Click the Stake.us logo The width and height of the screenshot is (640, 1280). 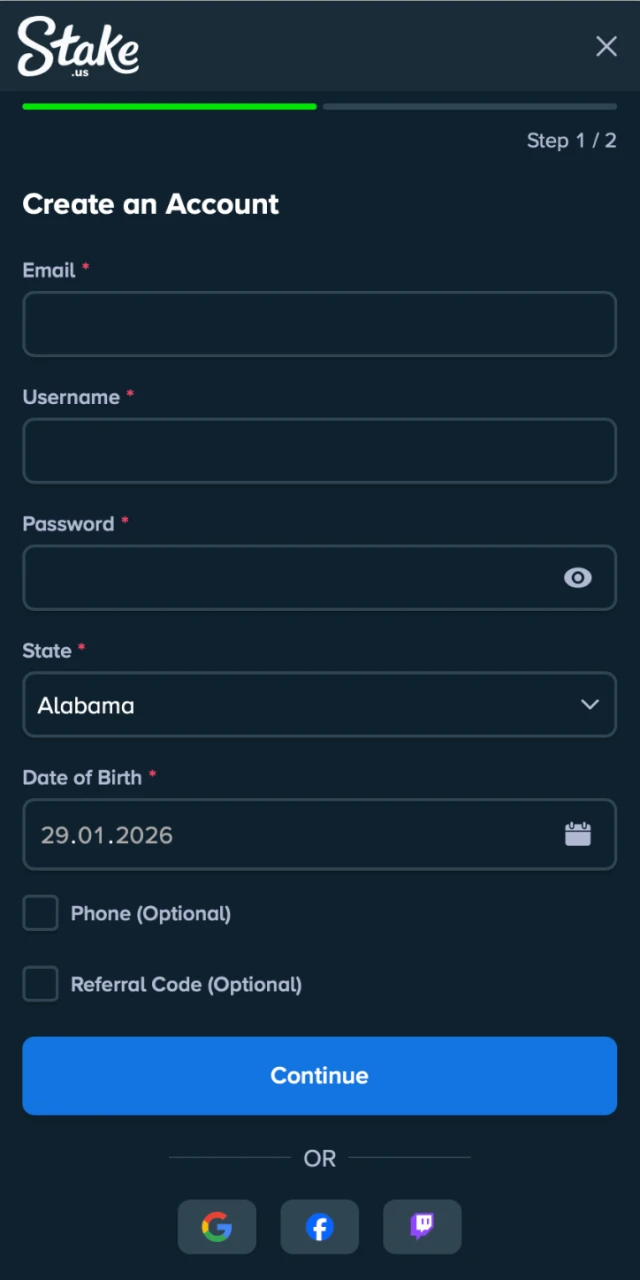[77, 46]
